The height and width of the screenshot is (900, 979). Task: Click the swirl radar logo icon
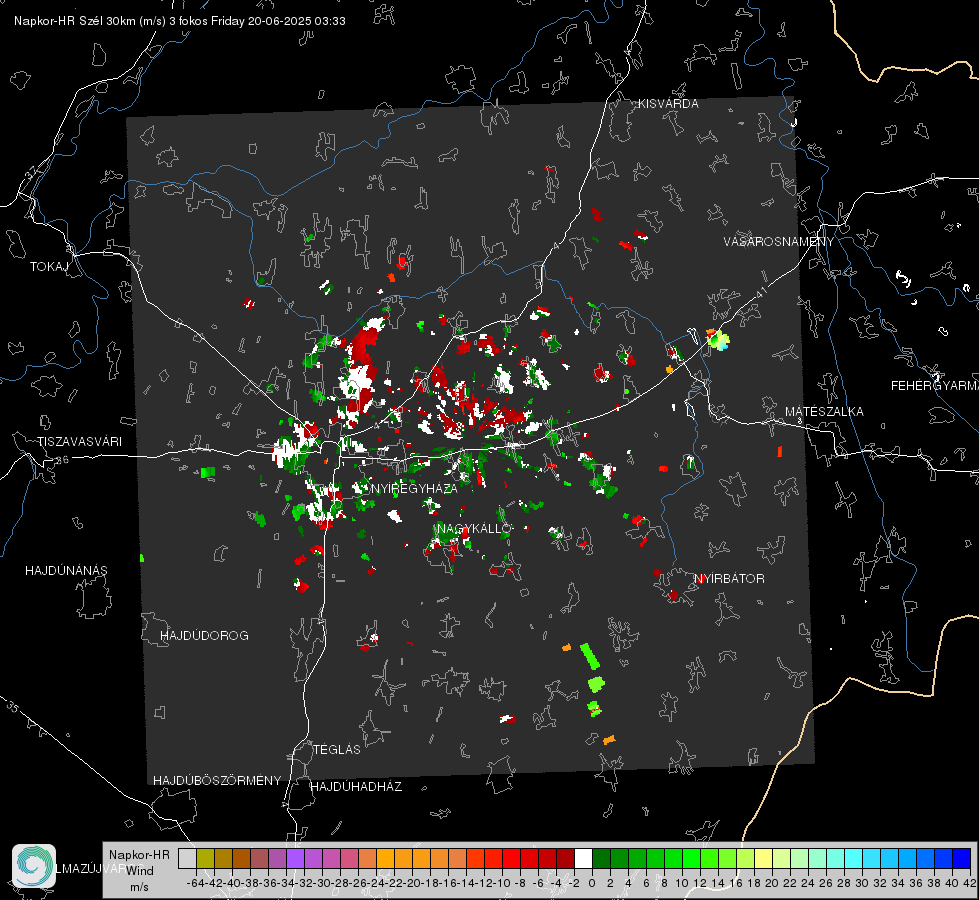(x=34, y=866)
